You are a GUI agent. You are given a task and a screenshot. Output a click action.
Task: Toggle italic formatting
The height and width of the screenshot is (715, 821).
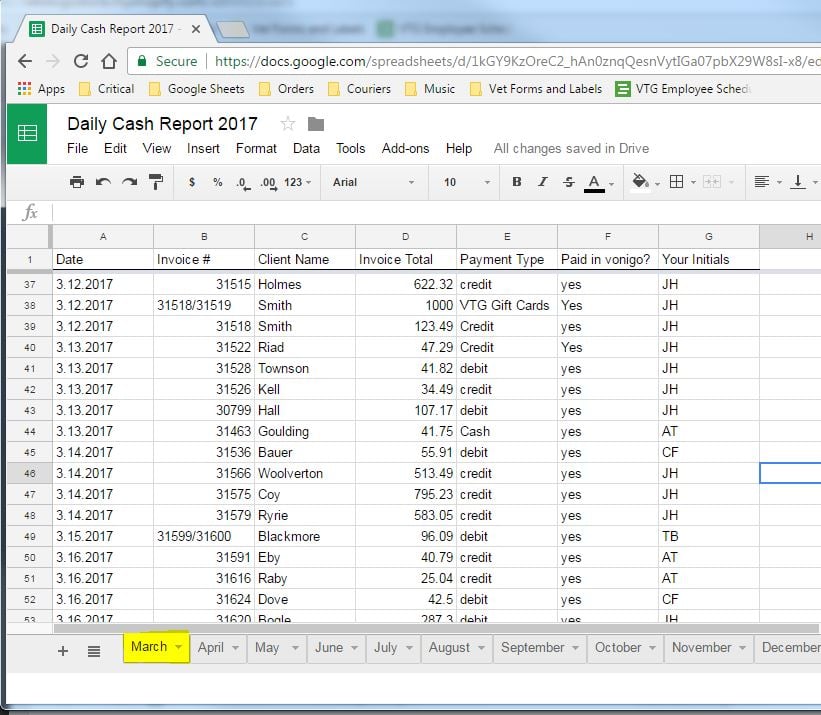pos(543,182)
